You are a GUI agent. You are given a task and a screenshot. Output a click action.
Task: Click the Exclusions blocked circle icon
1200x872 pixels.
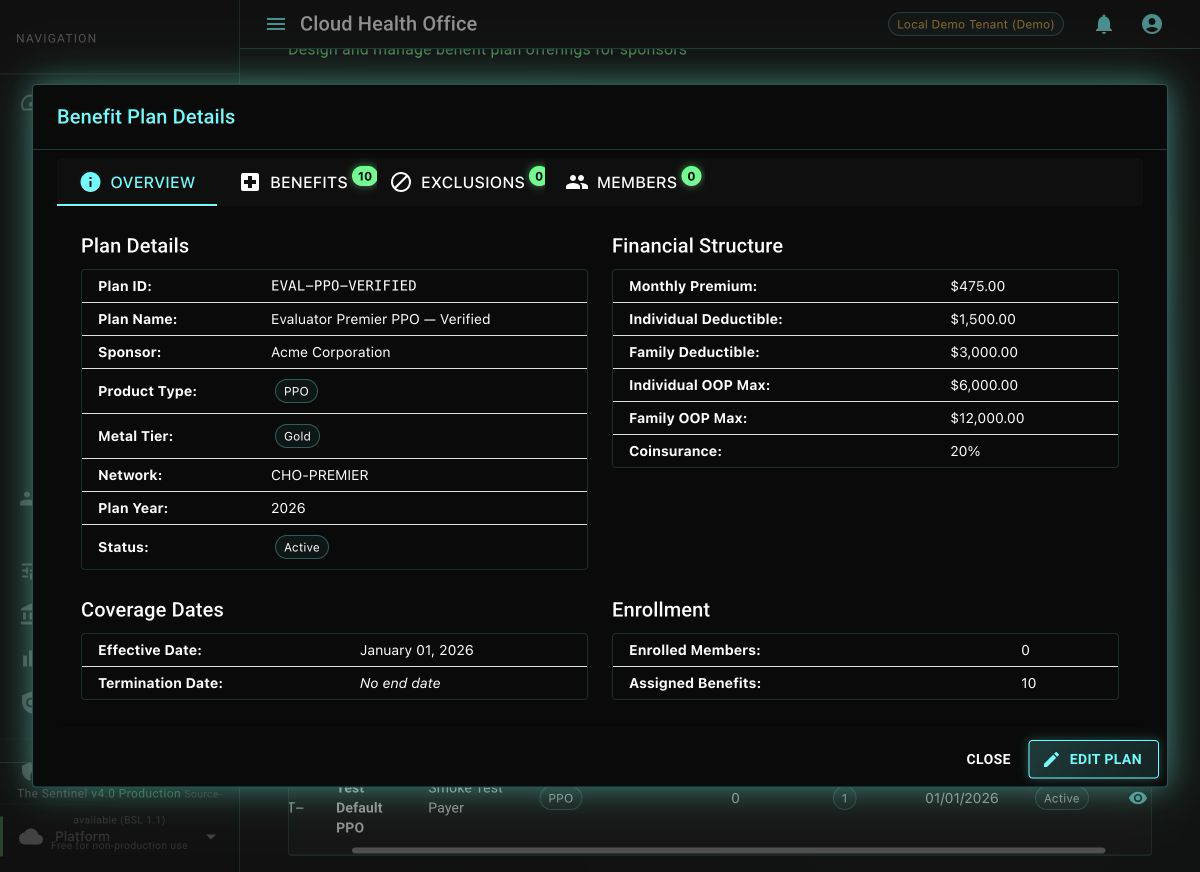pos(401,182)
